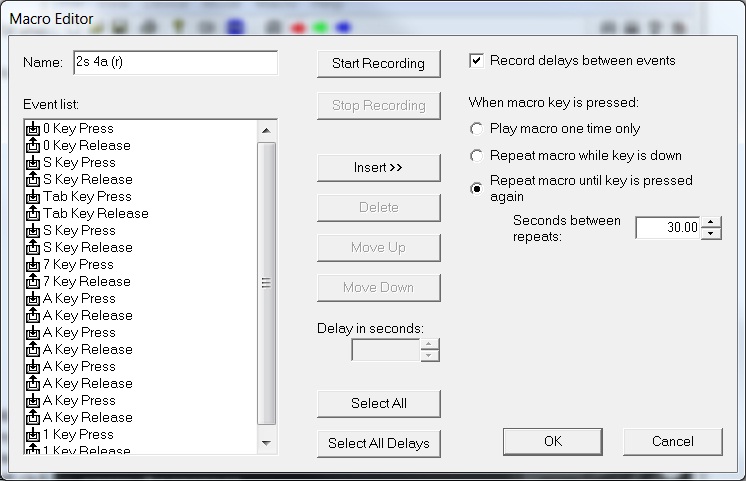
Task: Click the Seconds between repeats value field
Action: click(668, 227)
